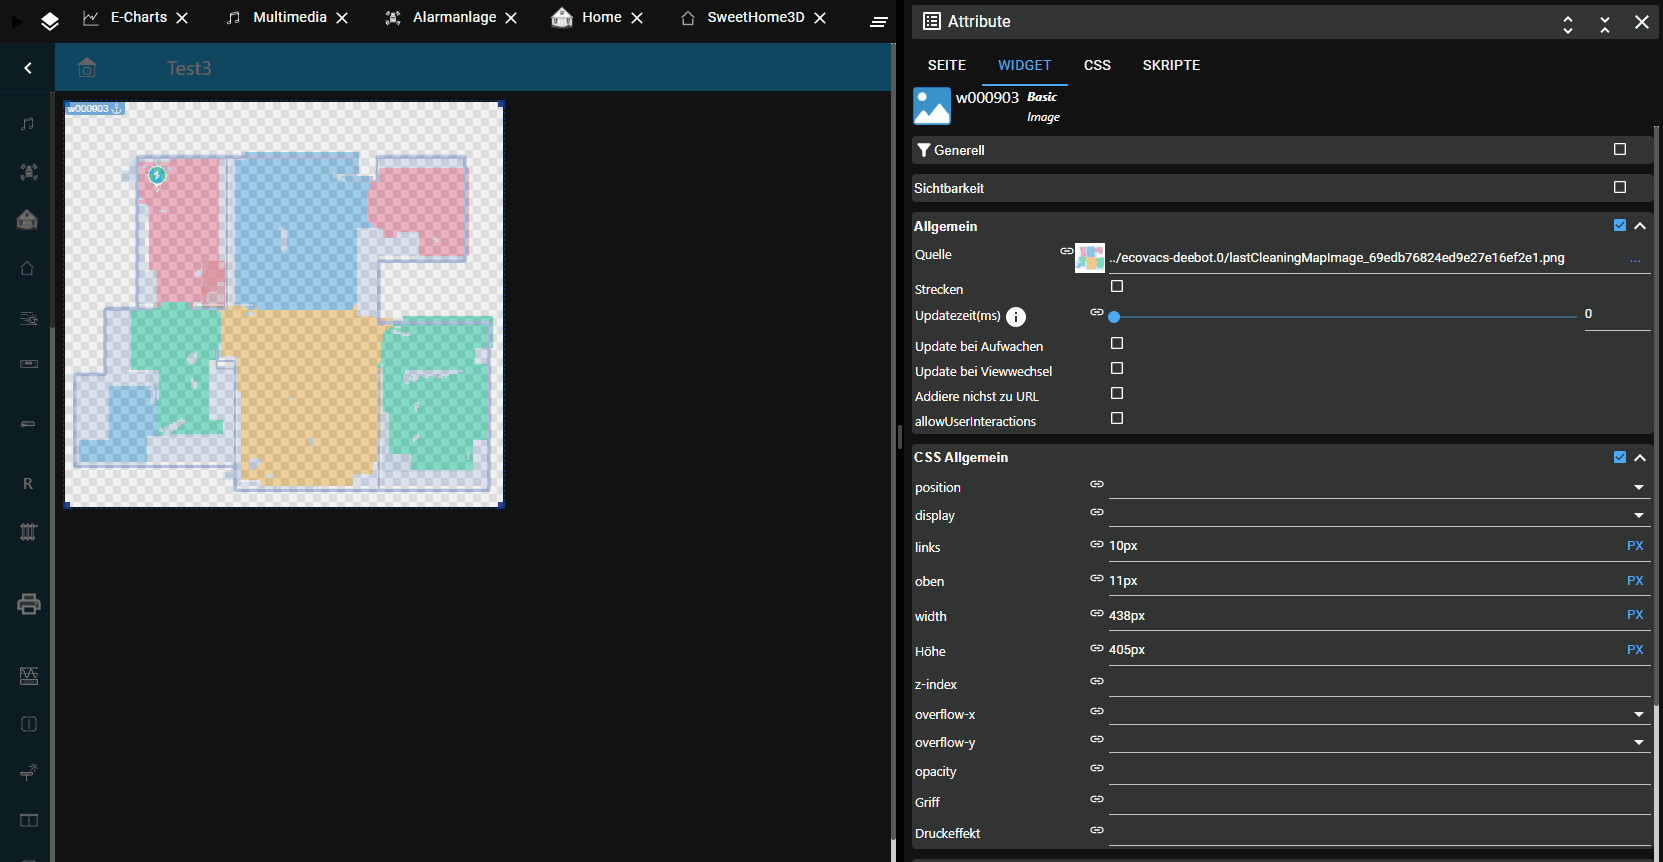Click the info icon next to Updatezeit(ms)
Screen dimensions: 1663x862
pos(1016,317)
